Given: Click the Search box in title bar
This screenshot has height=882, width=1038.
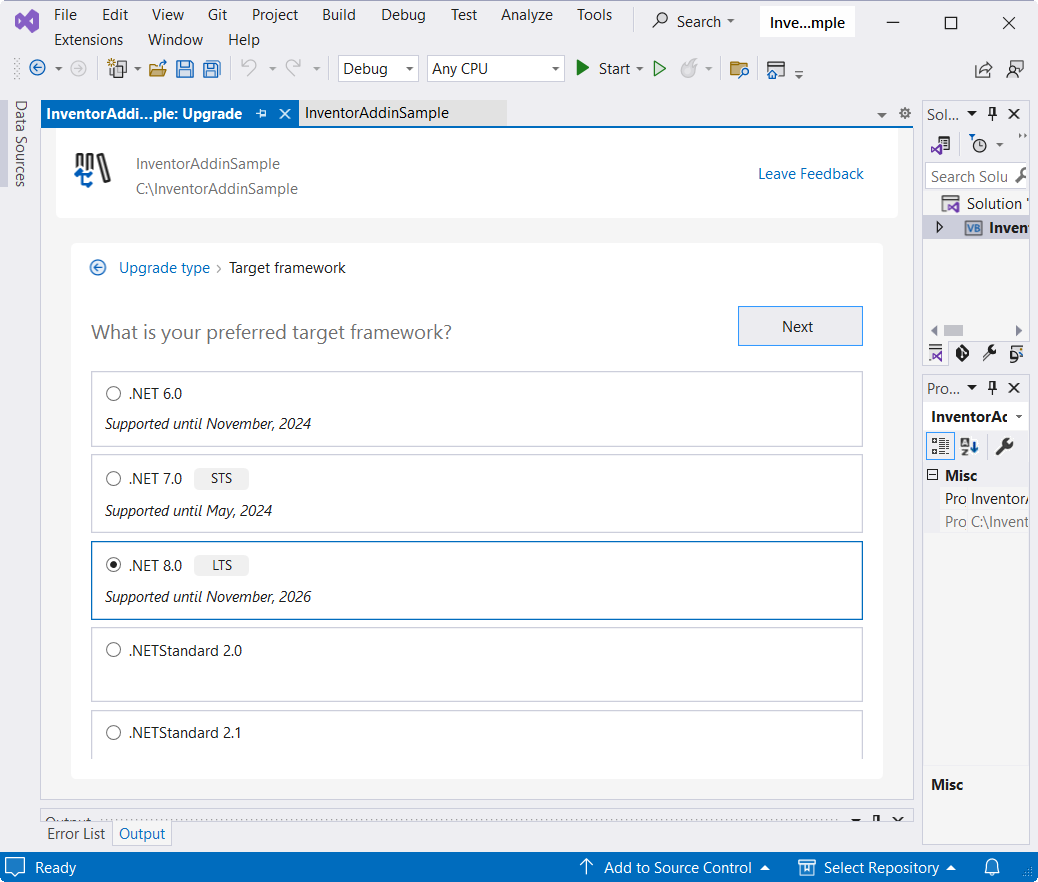Looking at the screenshot, I should [693, 22].
